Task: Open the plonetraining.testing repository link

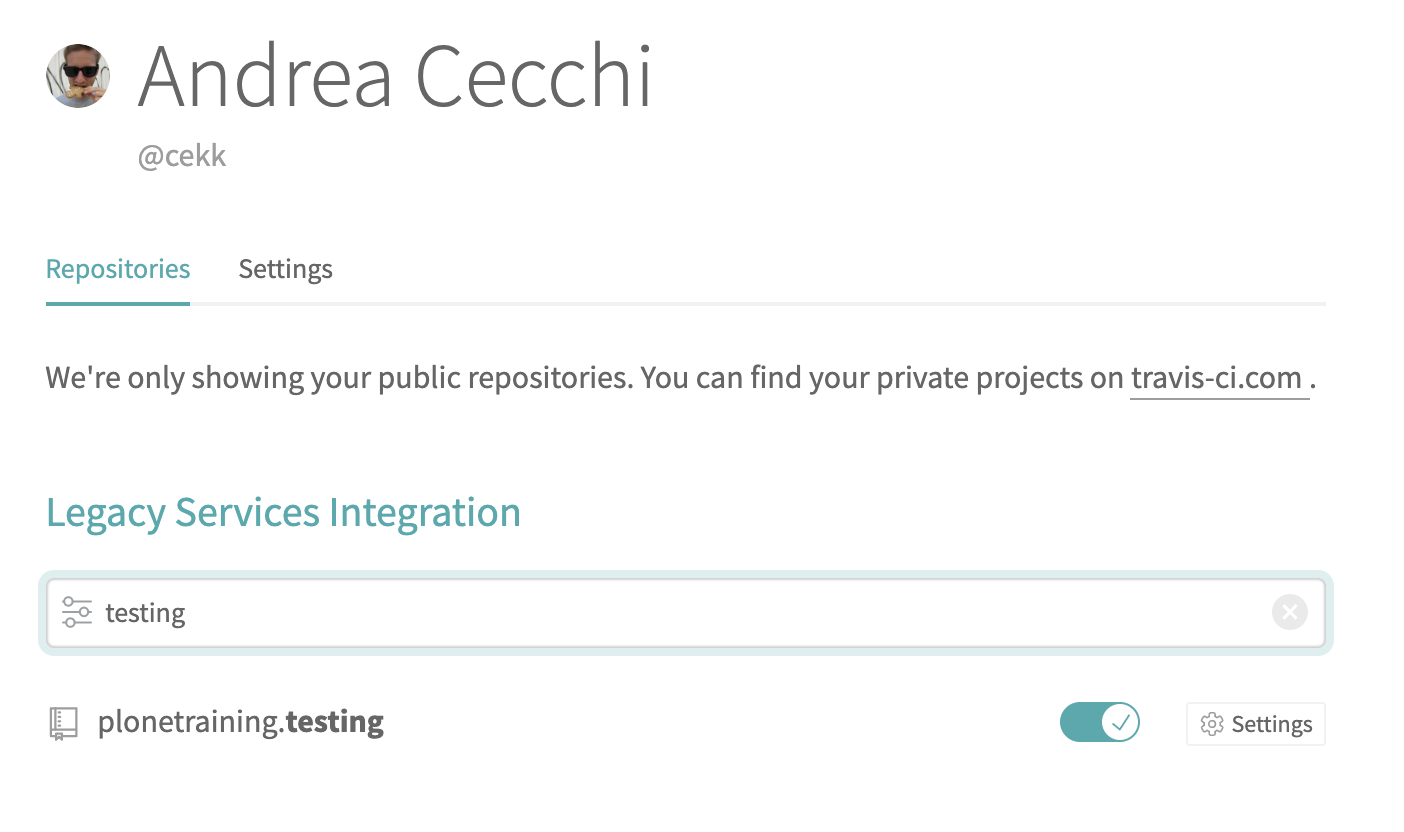Action: click(x=241, y=722)
